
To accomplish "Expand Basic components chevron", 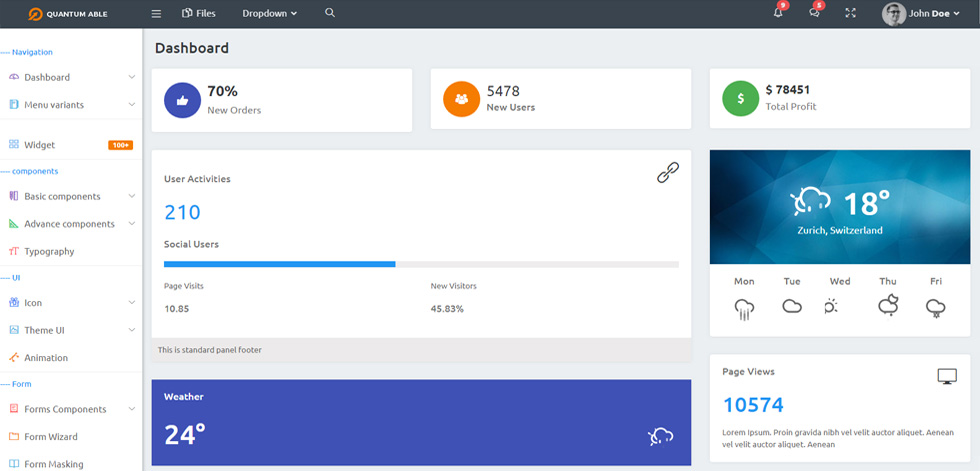I will point(132,196).
